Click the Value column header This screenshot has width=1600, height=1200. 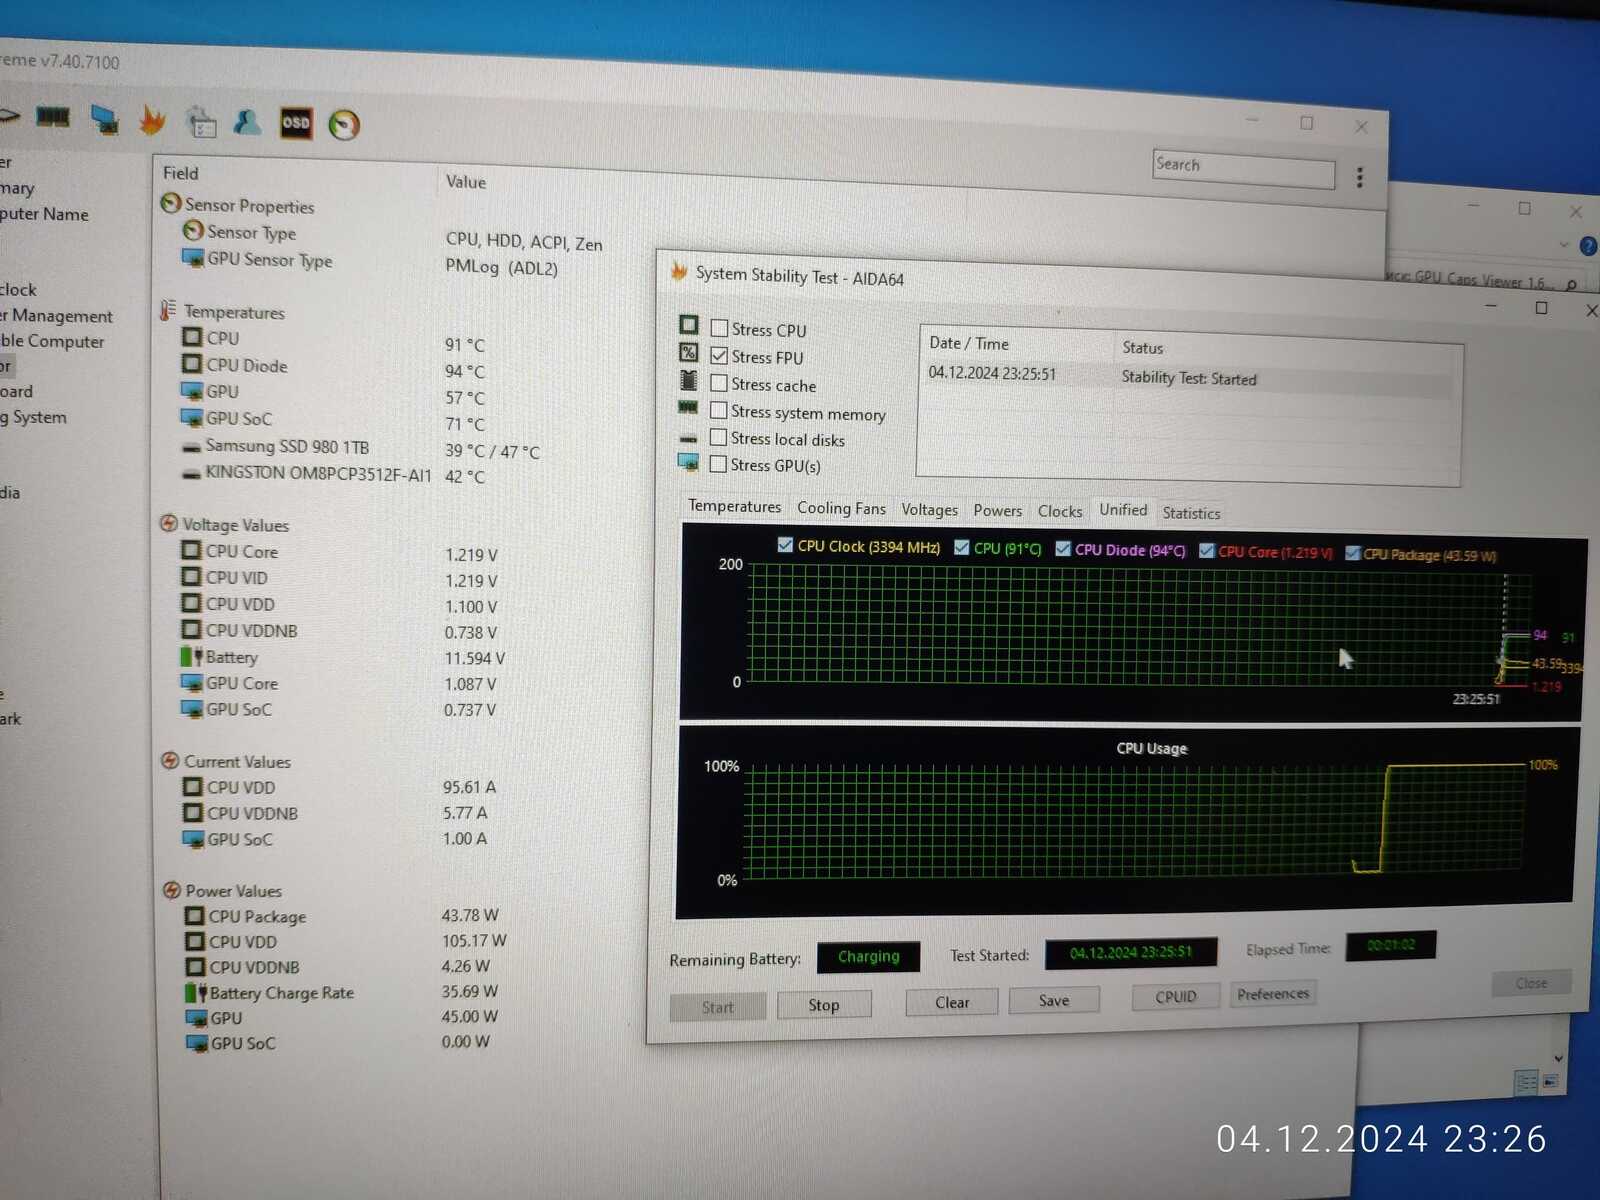(466, 182)
